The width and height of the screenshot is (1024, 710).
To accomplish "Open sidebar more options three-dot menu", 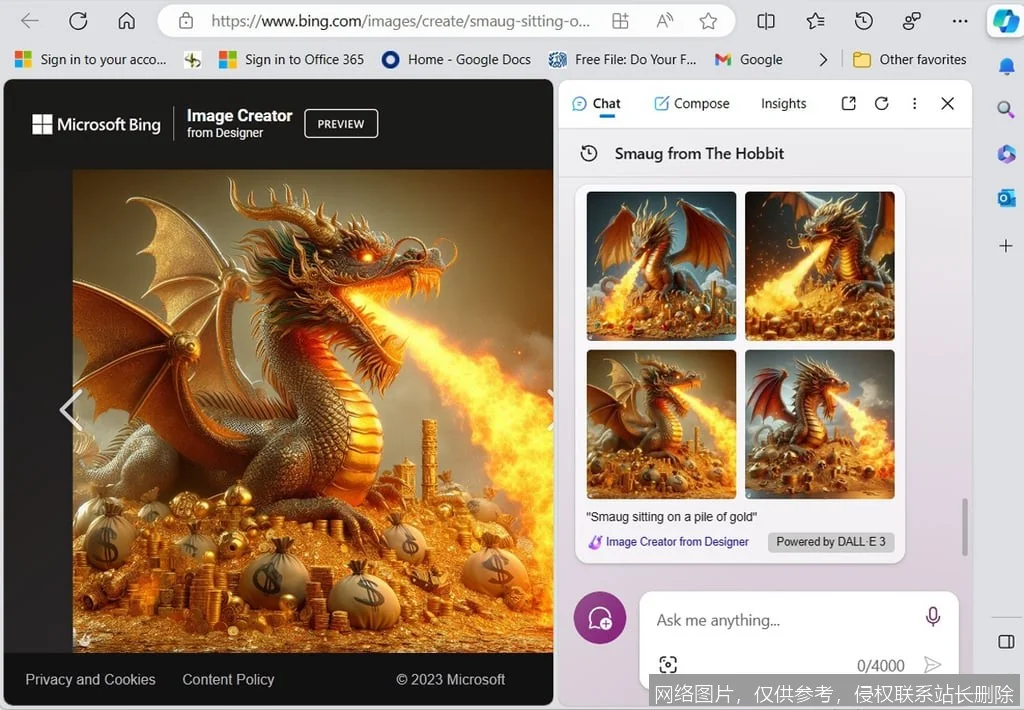I will (x=914, y=104).
